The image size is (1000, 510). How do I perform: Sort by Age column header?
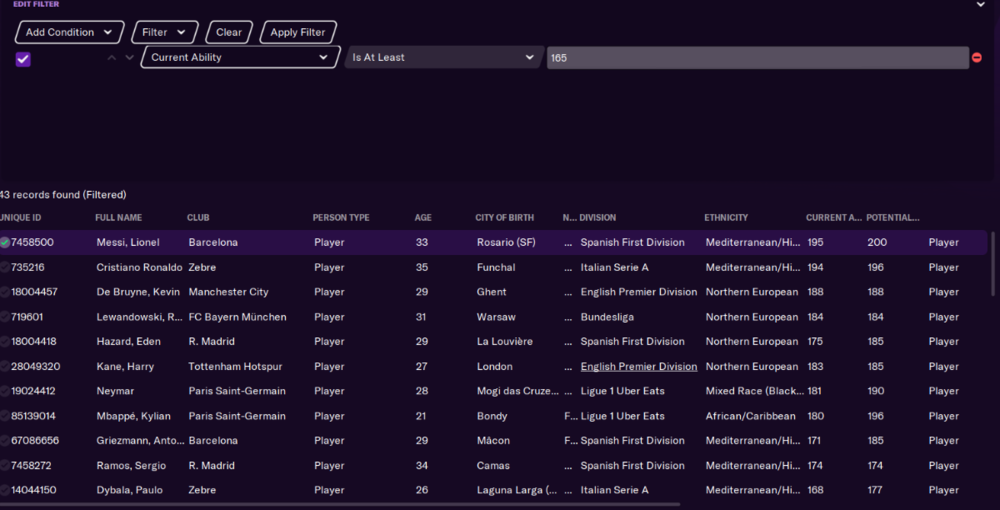pos(423,217)
